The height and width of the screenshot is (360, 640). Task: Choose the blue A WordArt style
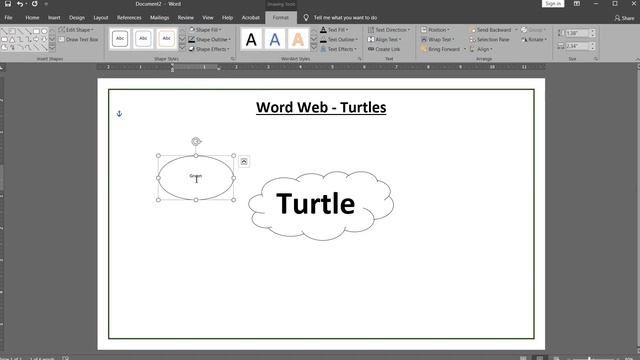pyautogui.click(x=275, y=40)
